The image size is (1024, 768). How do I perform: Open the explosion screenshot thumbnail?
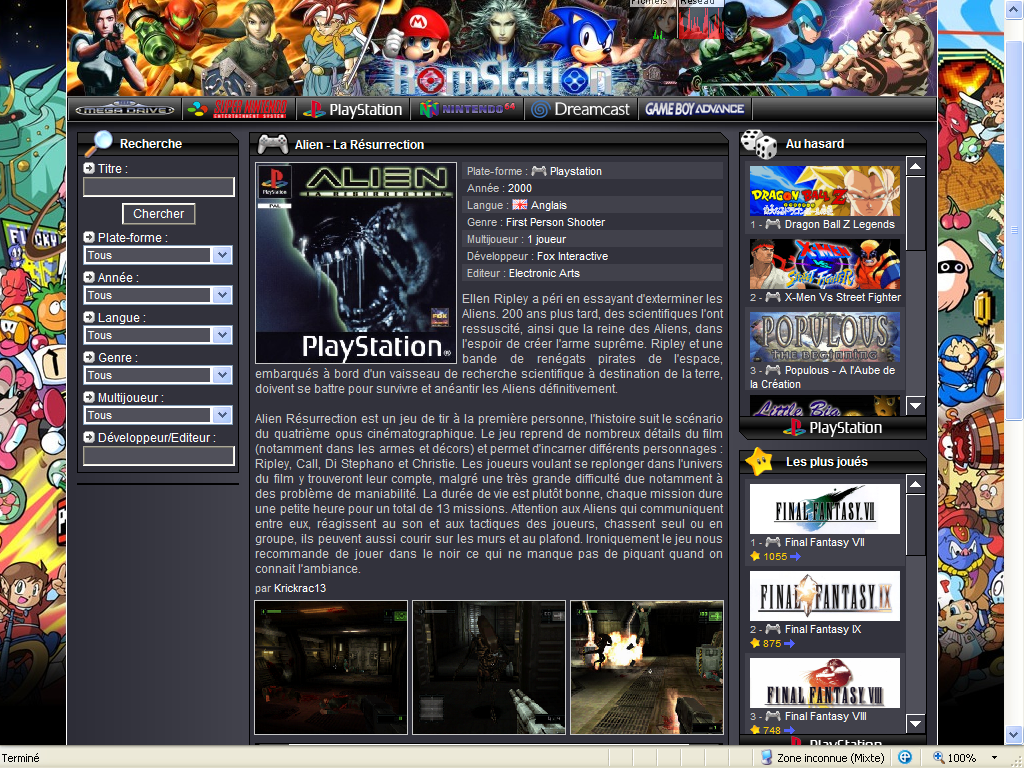pyautogui.click(x=647, y=667)
